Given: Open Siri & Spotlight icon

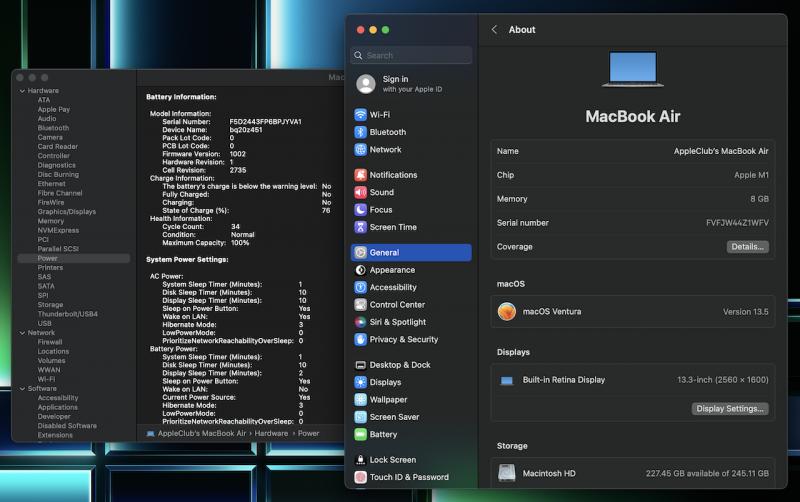Looking at the screenshot, I should [x=360, y=322].
